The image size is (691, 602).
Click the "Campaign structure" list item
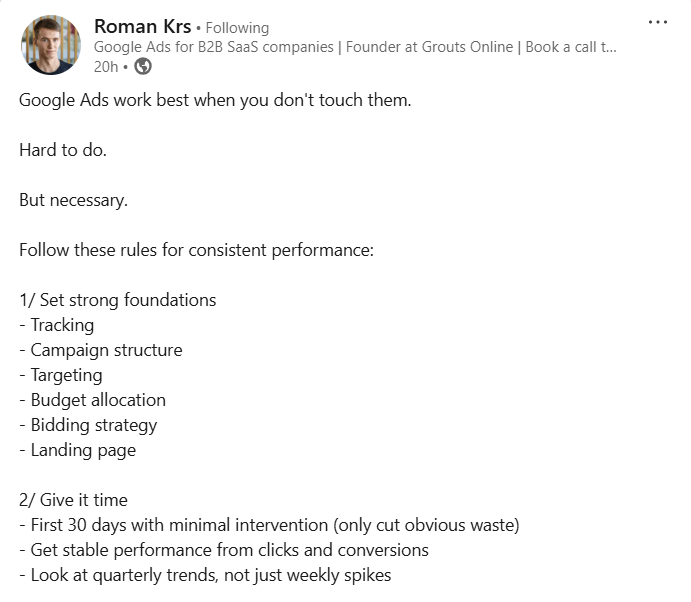tap(106, 350)
